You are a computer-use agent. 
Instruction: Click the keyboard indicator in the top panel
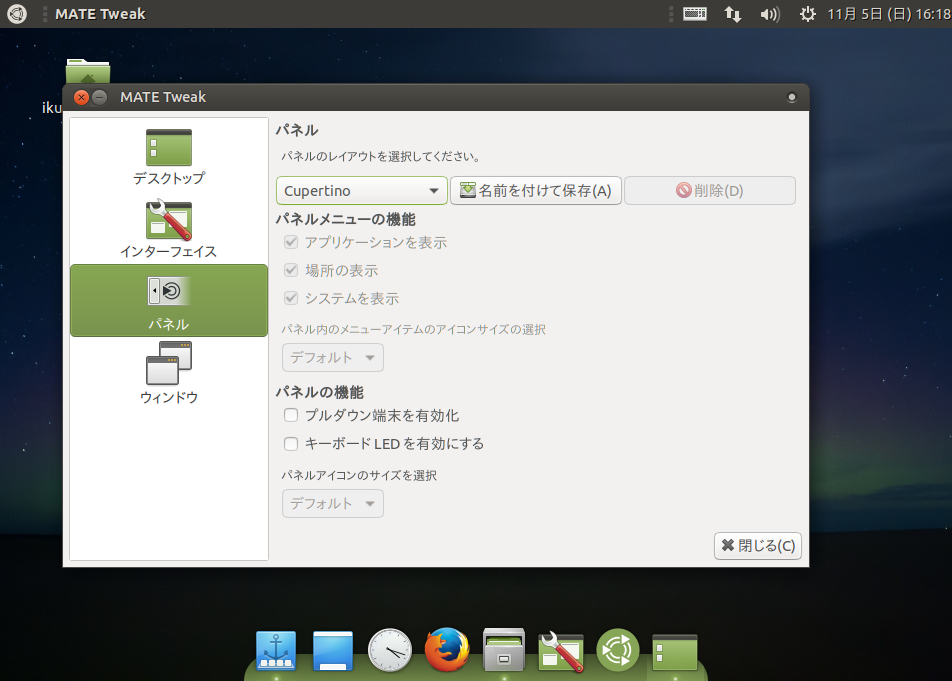695,13
